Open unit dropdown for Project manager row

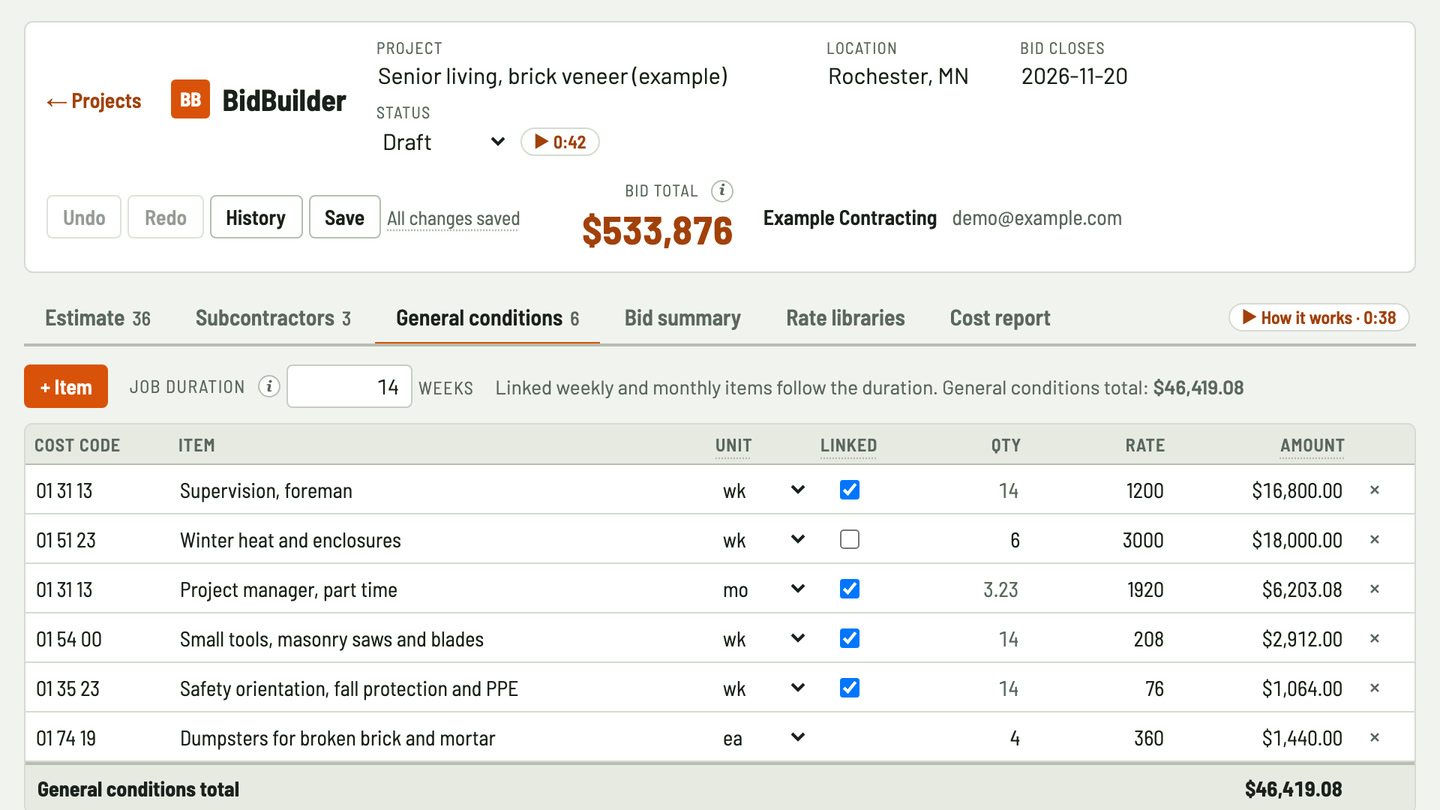(764, 589)
